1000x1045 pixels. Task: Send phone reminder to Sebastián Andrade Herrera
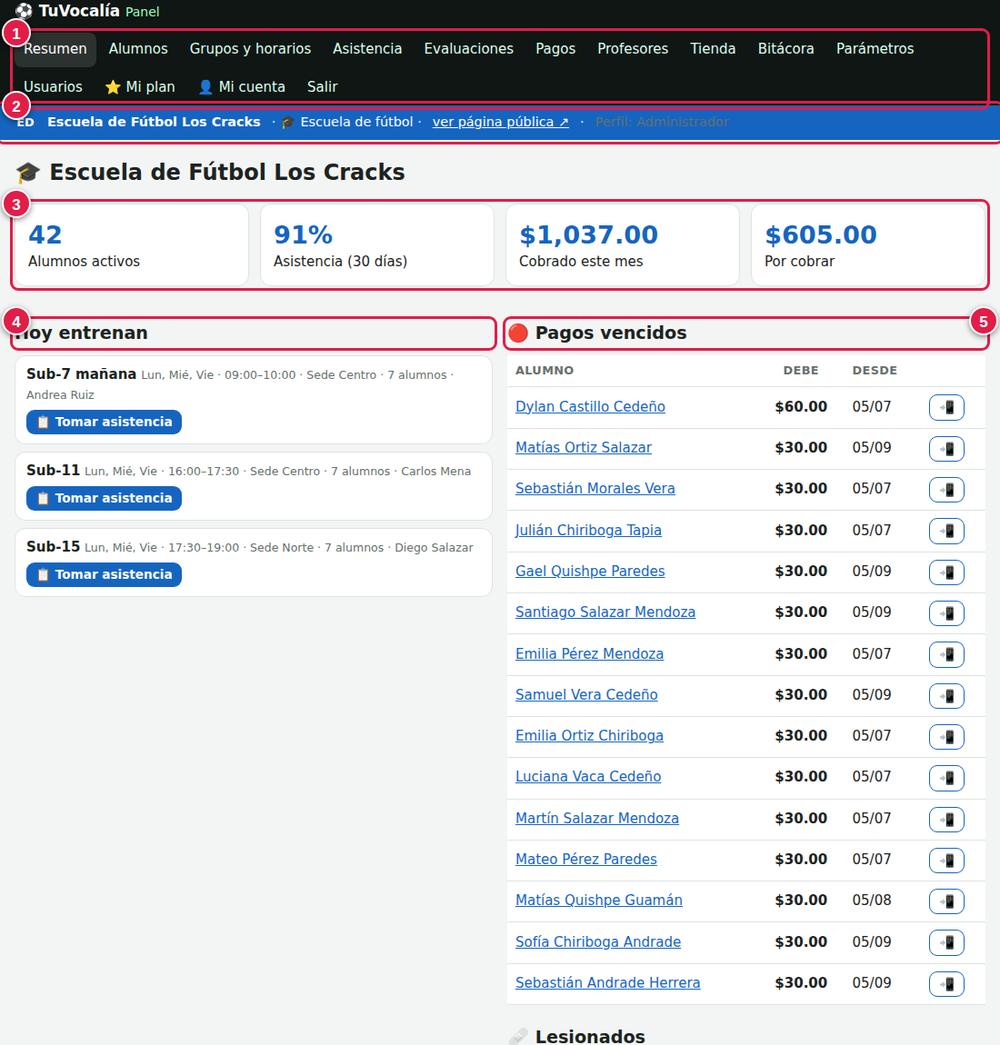[x=947, y=984]
